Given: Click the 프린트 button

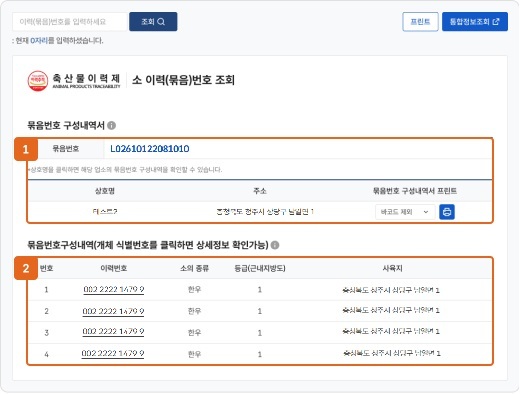Looking at the screenshot, I should coord(420,22).
